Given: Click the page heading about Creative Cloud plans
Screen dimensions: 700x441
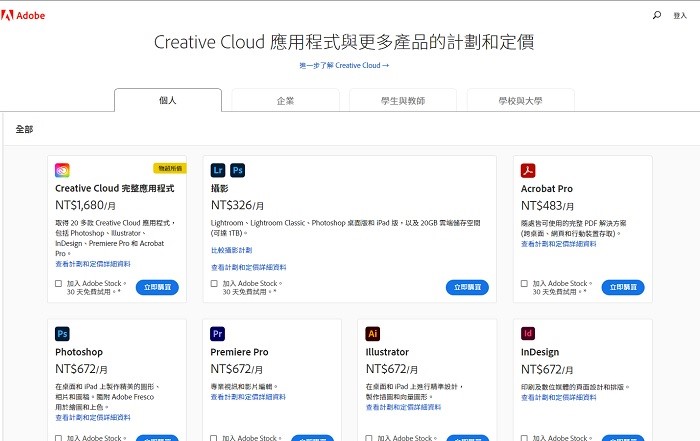Looking at the screenshot, I should (x=344, y=42).
